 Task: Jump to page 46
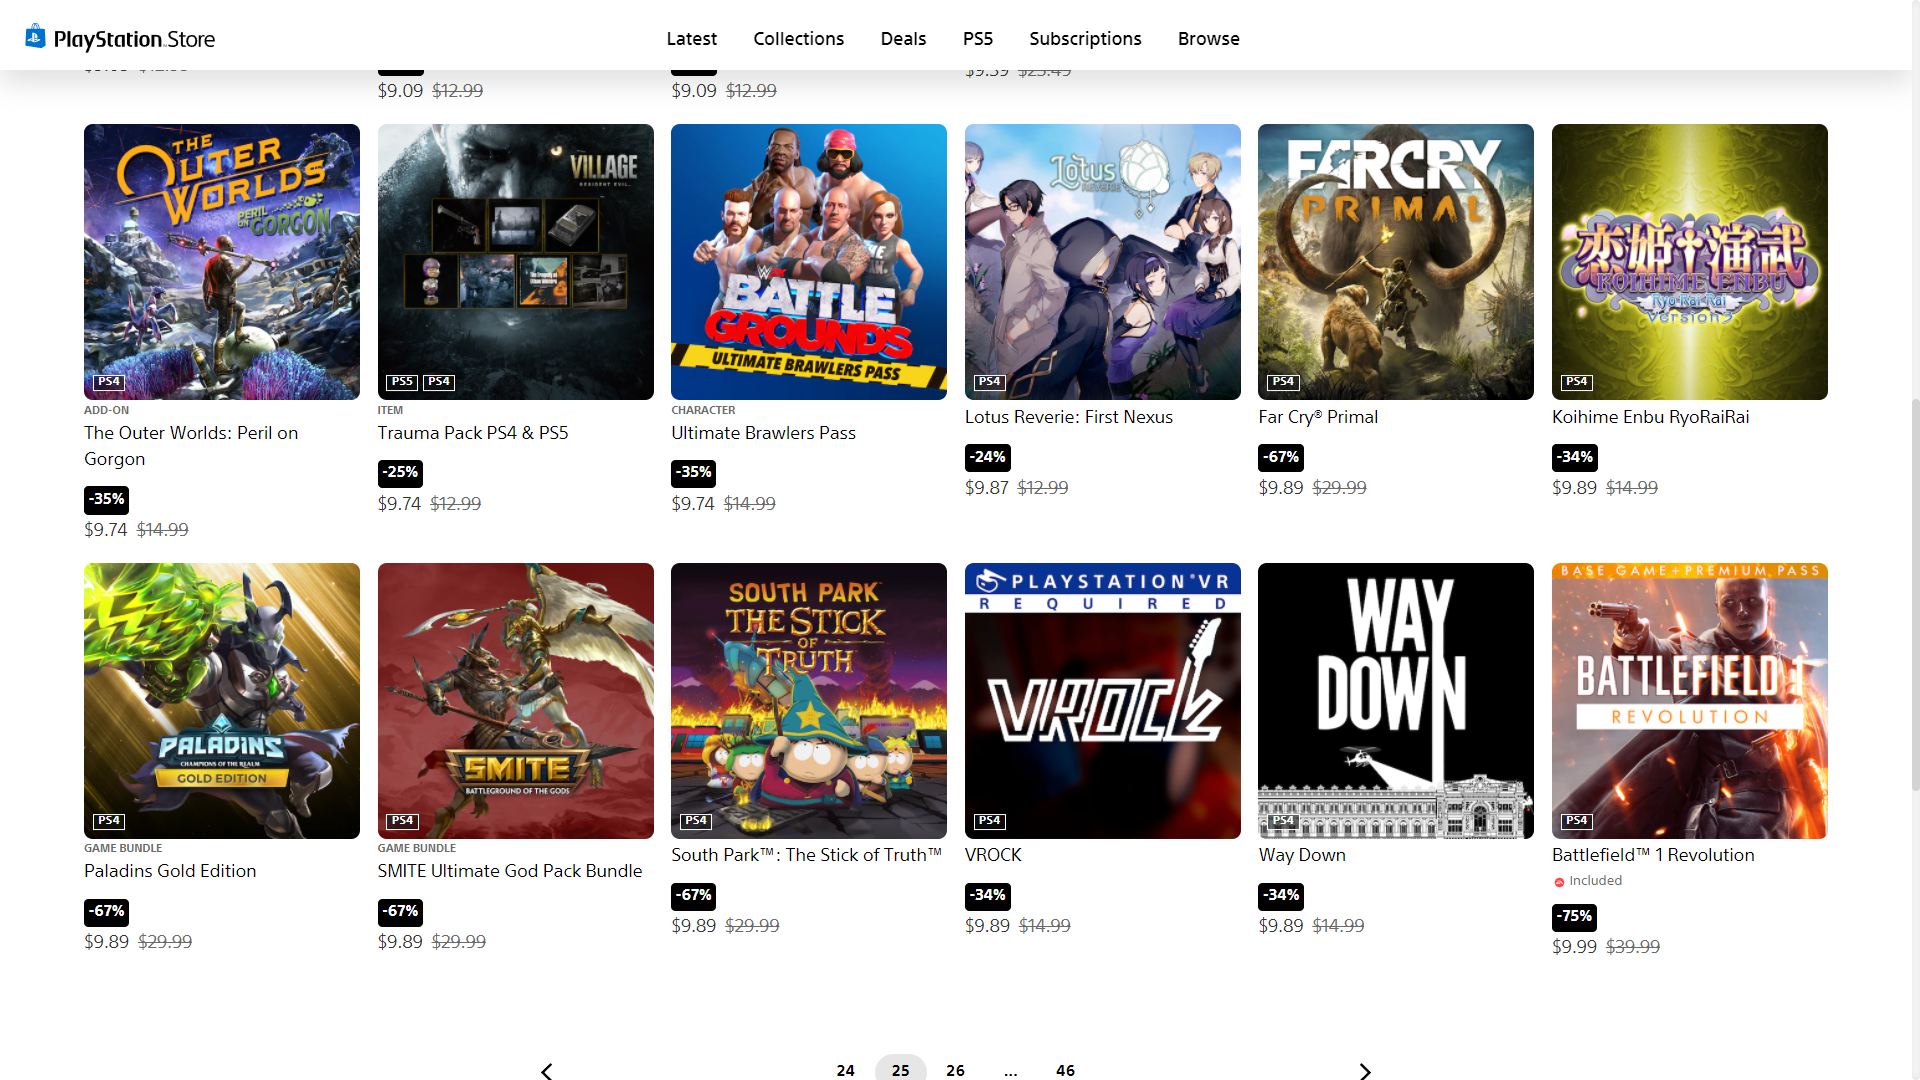click(1065, 1070)
